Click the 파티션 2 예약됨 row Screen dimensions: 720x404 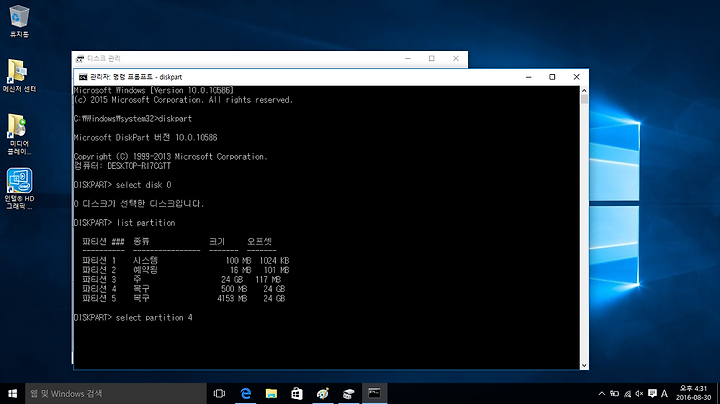pyautogui.click(x=186, y=270)
